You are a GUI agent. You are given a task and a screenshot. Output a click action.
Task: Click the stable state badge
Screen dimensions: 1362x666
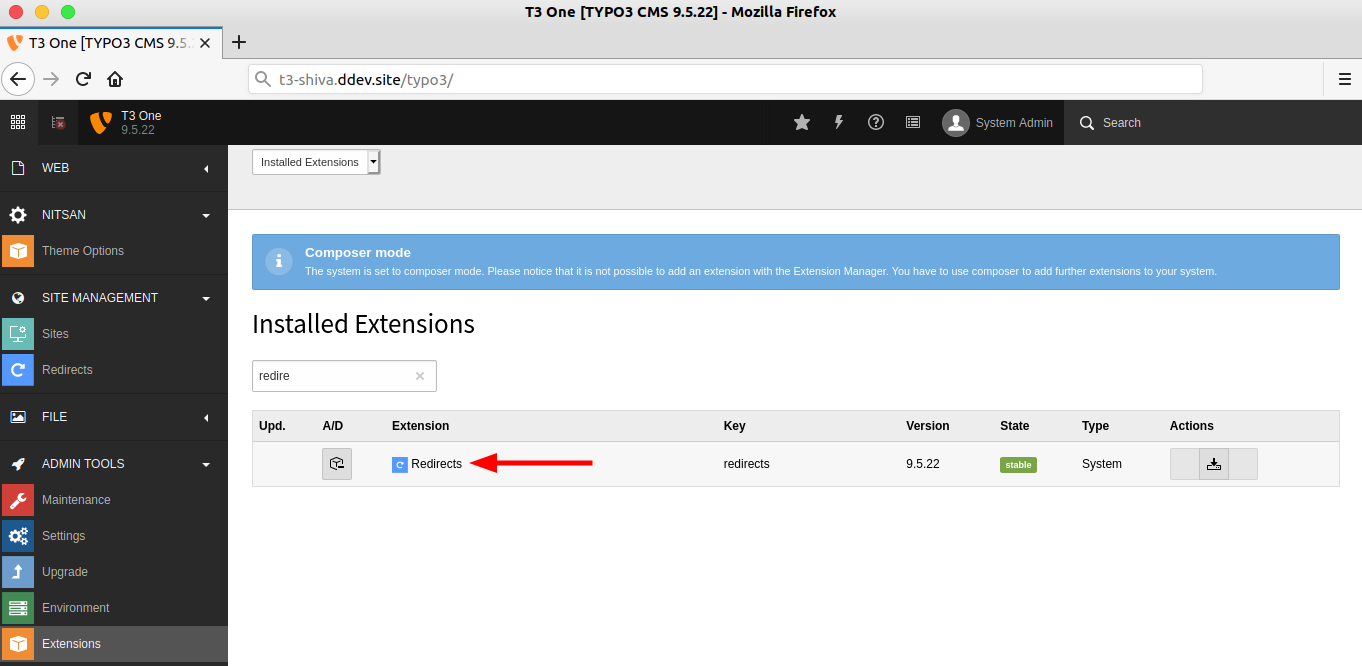pyautogui.click(x=1018, y=463)
